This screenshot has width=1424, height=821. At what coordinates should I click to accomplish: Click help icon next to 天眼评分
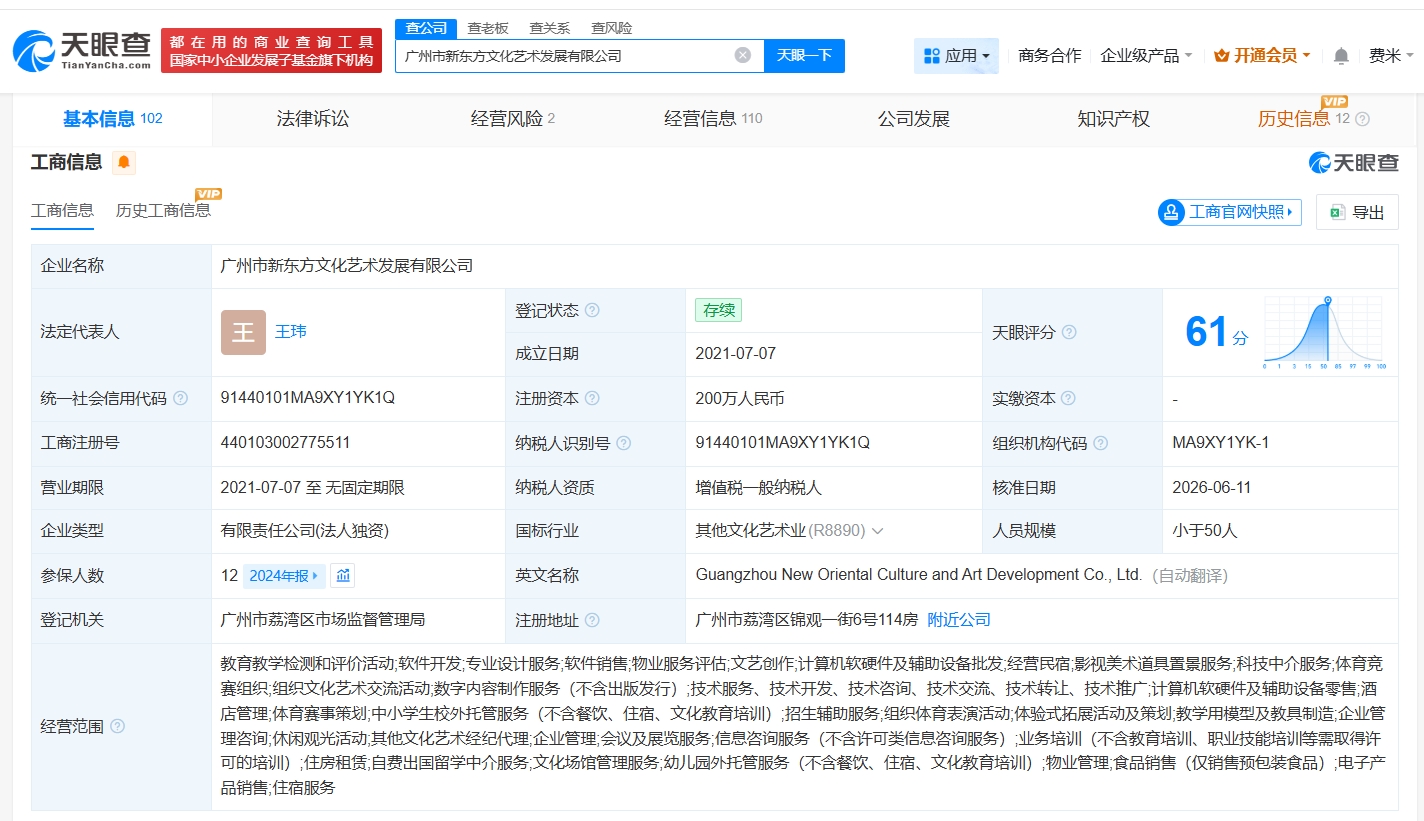[1069, 332]
